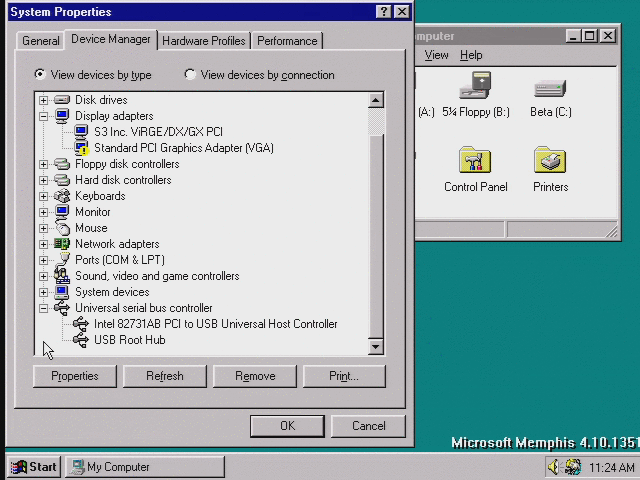Expand the Hard disk controllers node

[x=43, y=180]
